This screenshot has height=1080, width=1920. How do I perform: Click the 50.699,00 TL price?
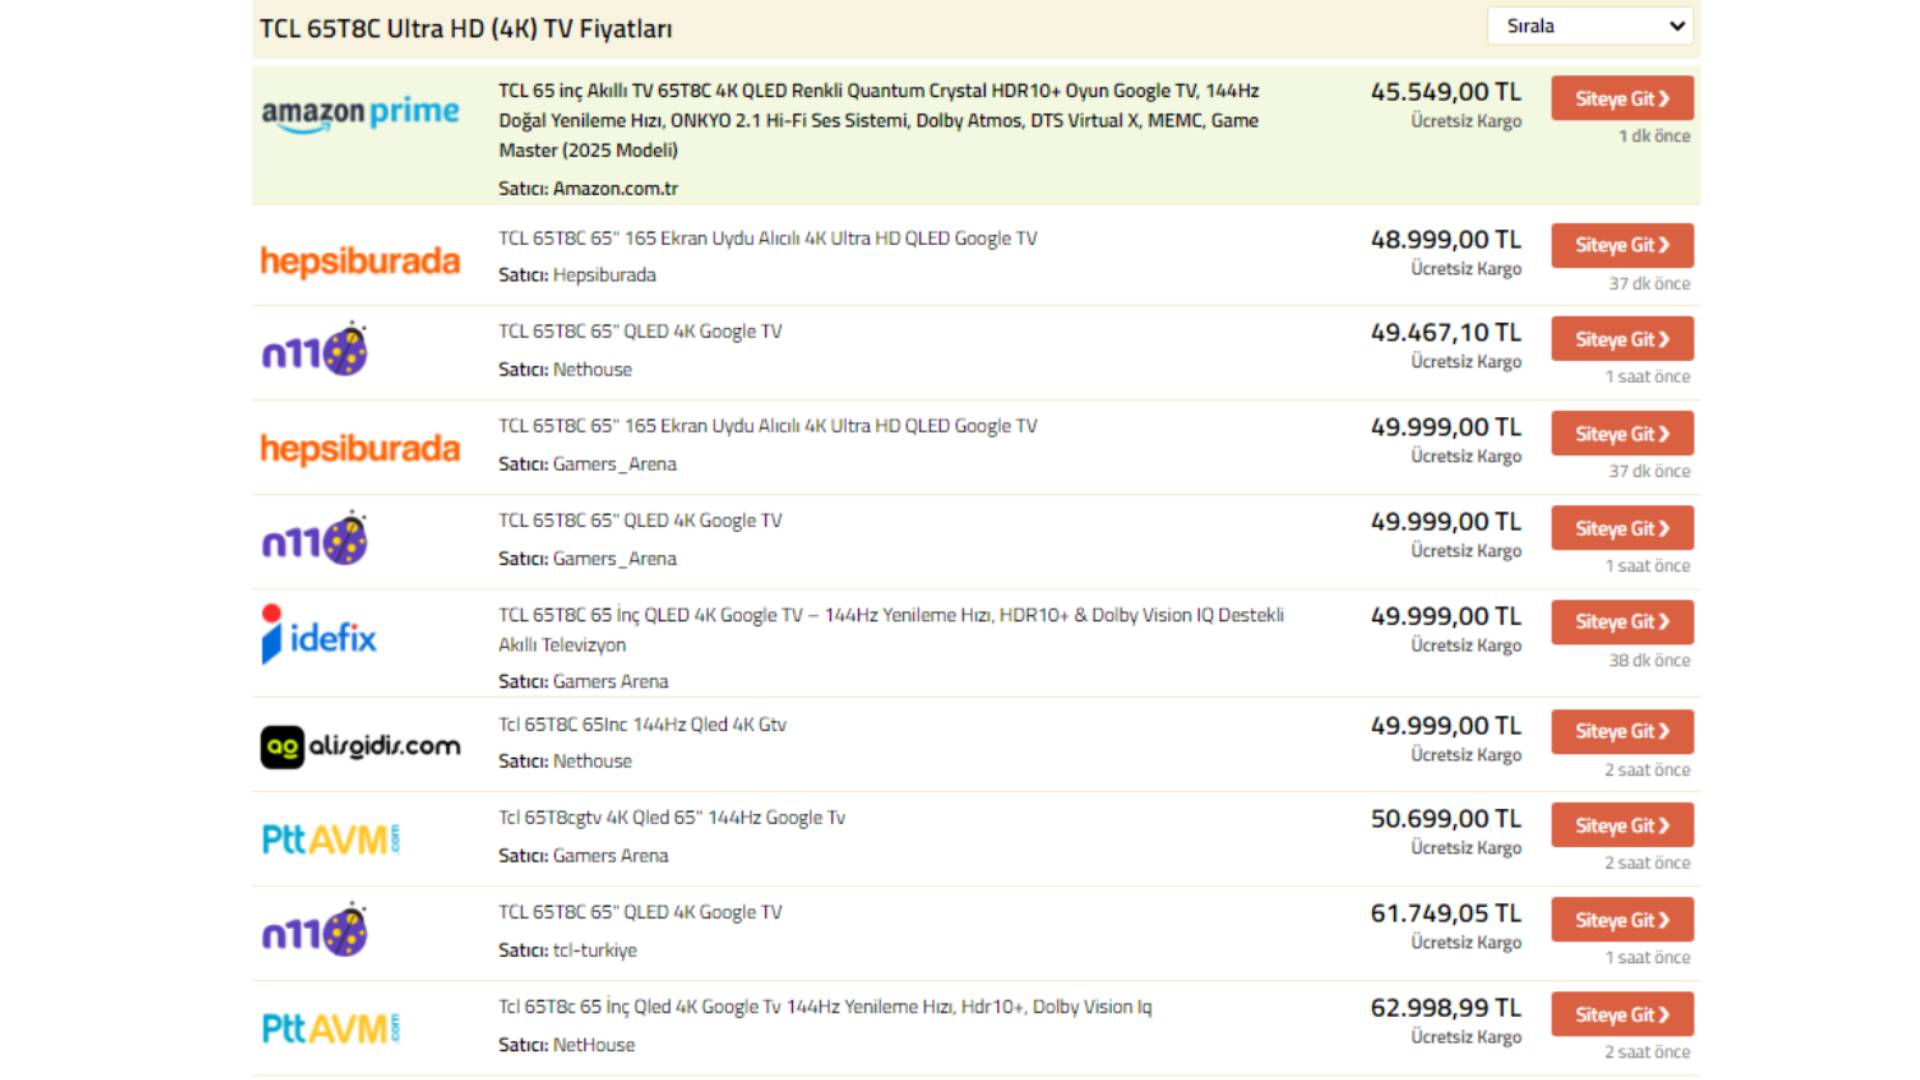click(1445, 819)
